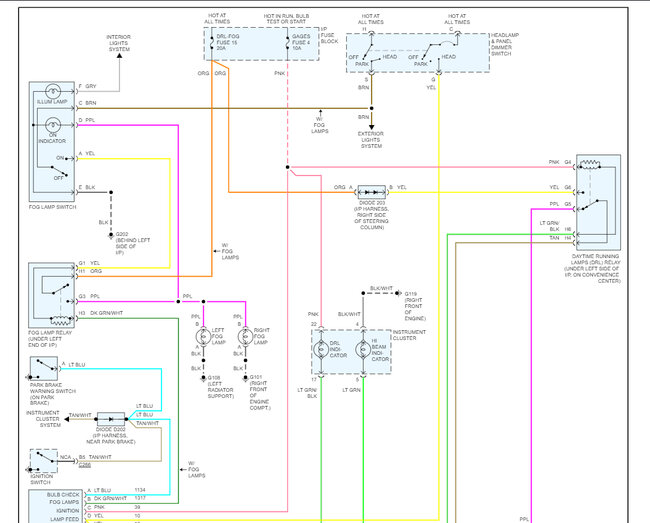650x523 pixels.
Task: Select the Diode 203 symbol
Action: (371, 192)
